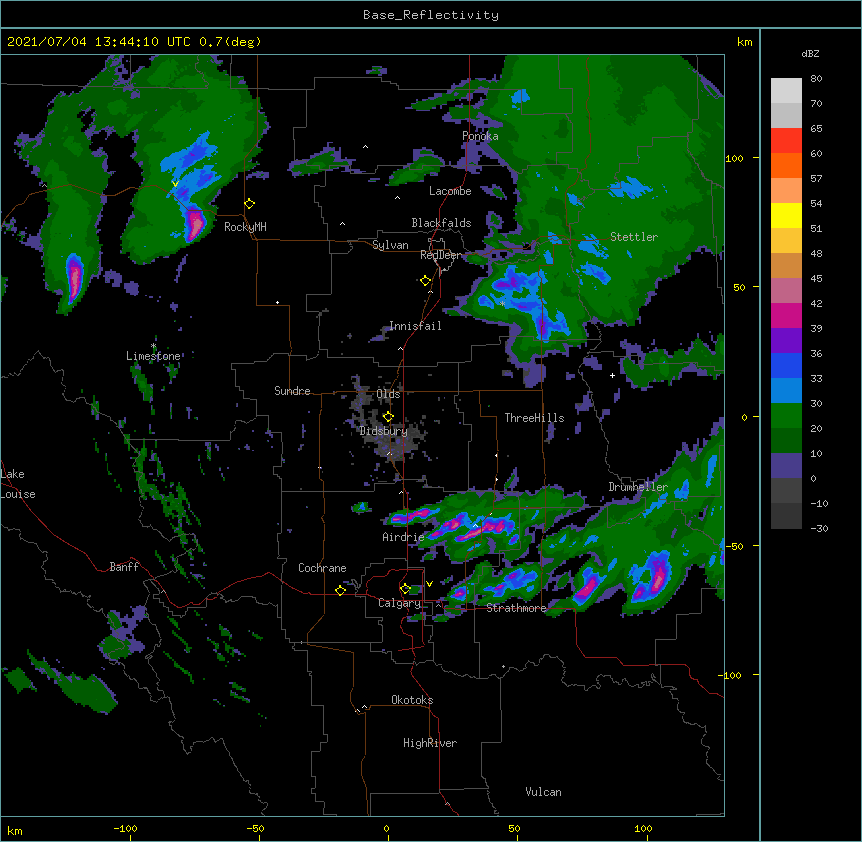This screenshot has height=842, width=862.
Task: Select the light blue 30-33 dBZ swatch
Action: coord(786,391)
